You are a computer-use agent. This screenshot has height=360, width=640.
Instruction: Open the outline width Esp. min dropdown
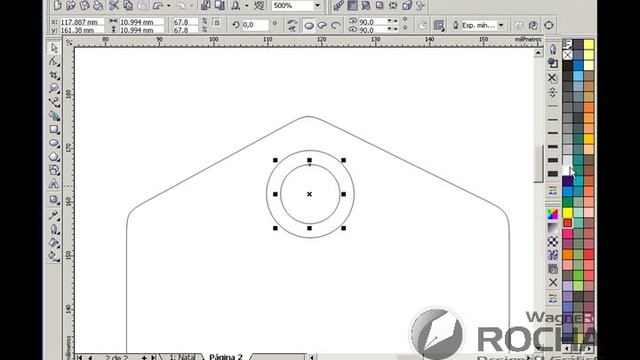tap(501, 25)
